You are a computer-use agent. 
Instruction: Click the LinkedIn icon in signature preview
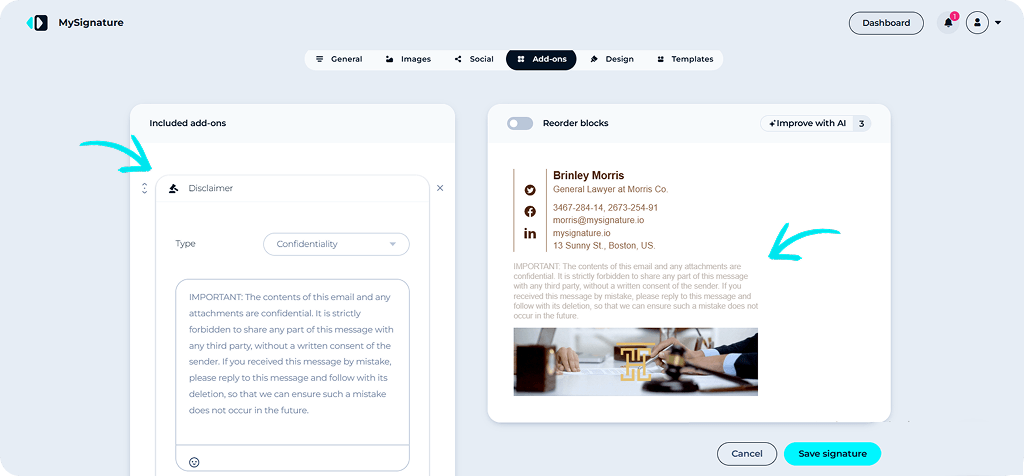tap(530, 233)
